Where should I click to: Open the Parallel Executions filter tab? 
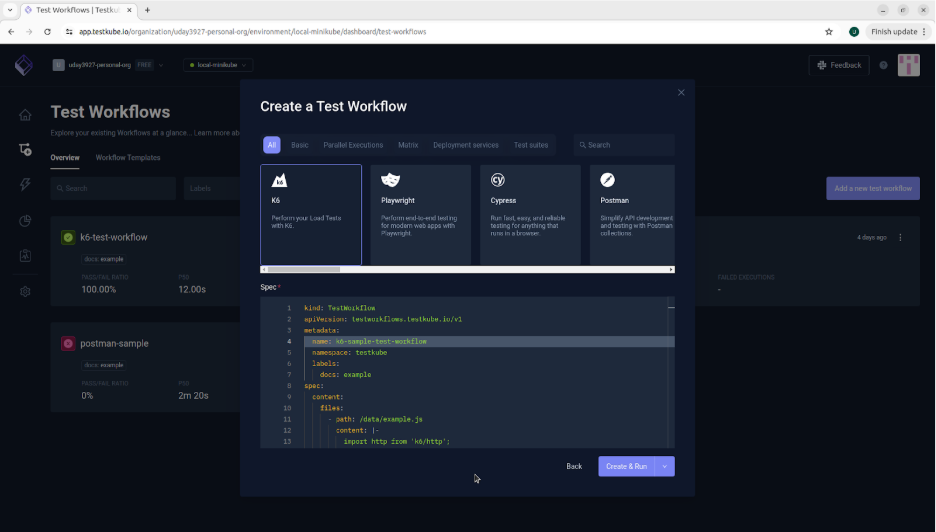[x=353, y=145]
